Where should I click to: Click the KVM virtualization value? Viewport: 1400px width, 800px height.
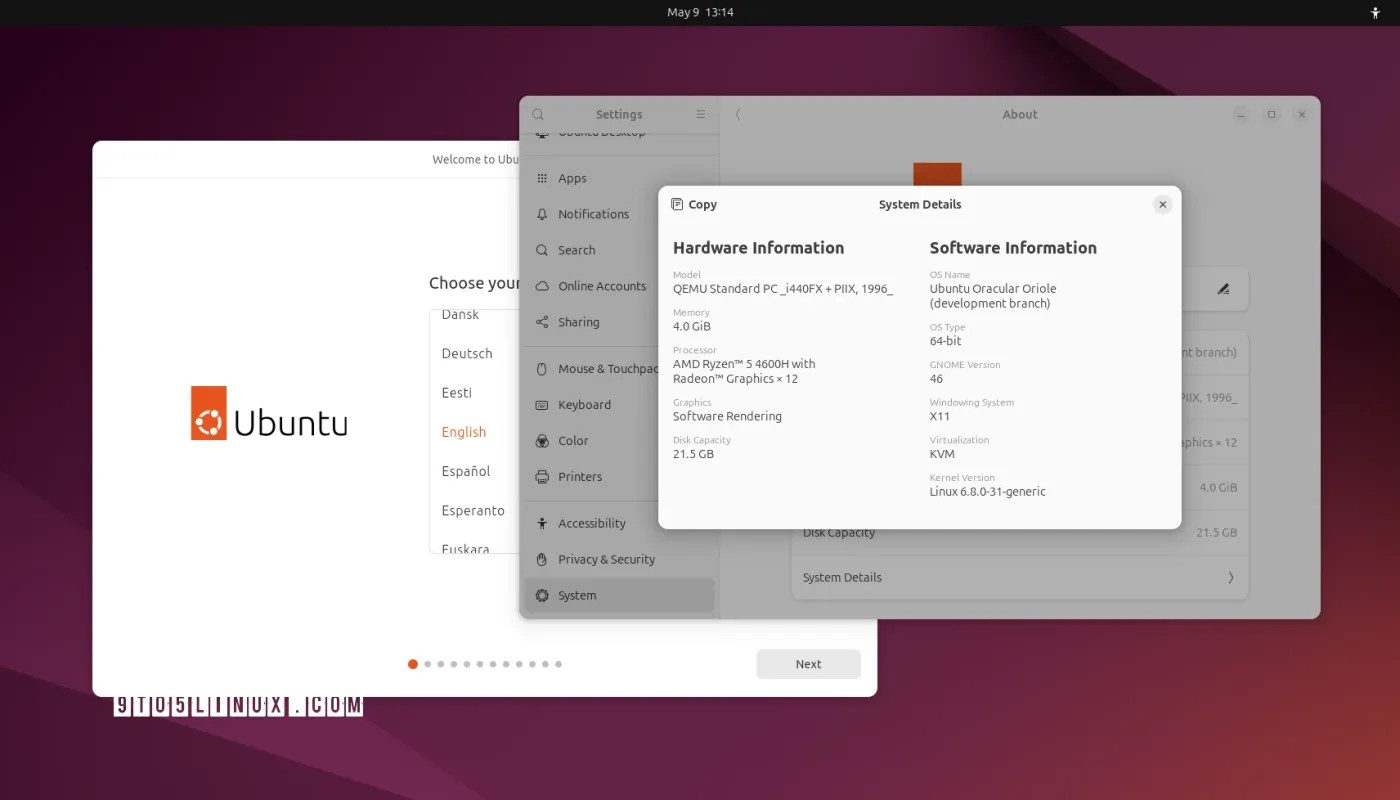[x=942, y=454]
